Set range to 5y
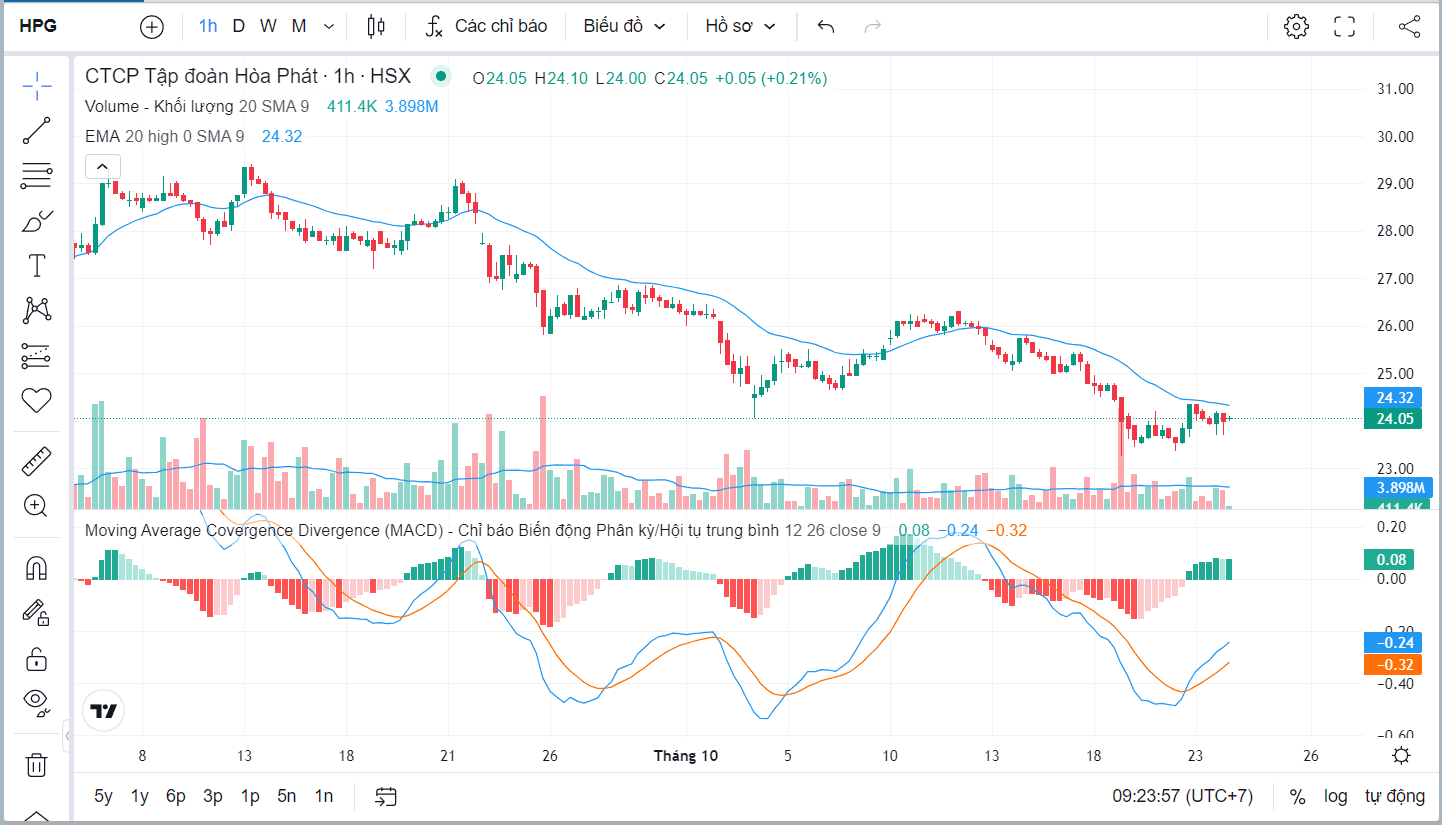1442x825 pixels. (104, 797)
